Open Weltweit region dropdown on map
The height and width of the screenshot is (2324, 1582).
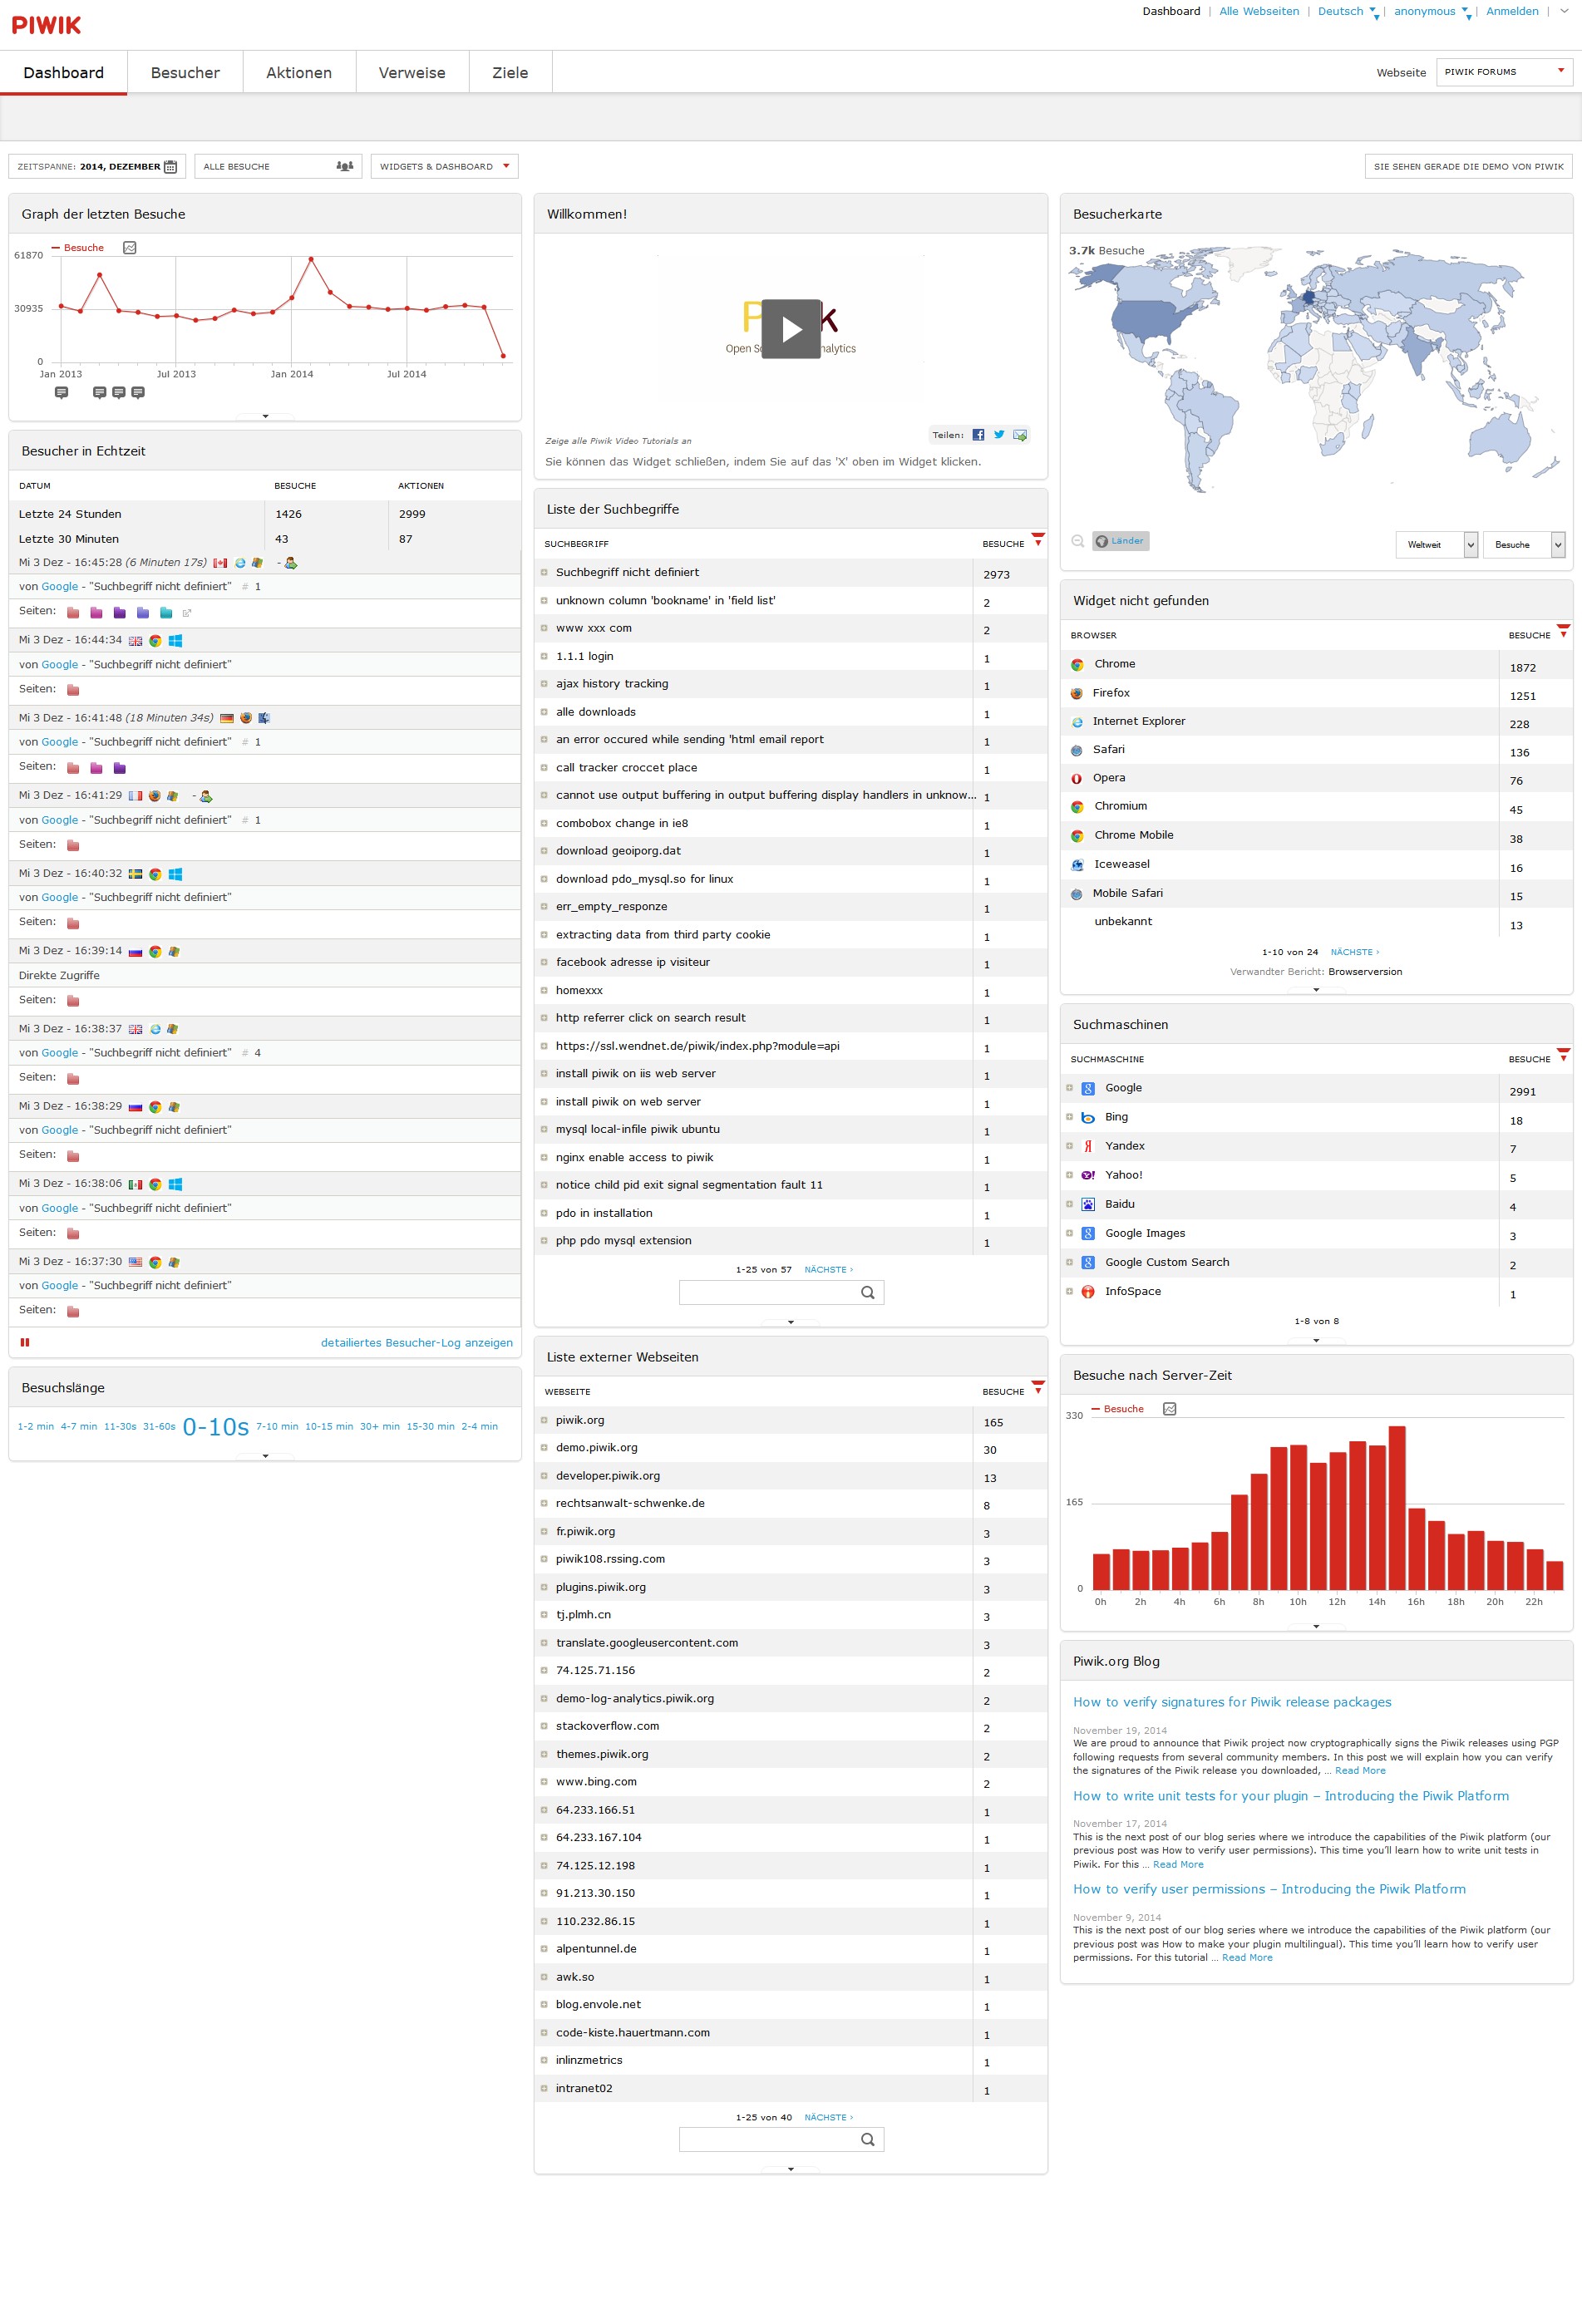pyautogui.click(x=1436, y=545)
